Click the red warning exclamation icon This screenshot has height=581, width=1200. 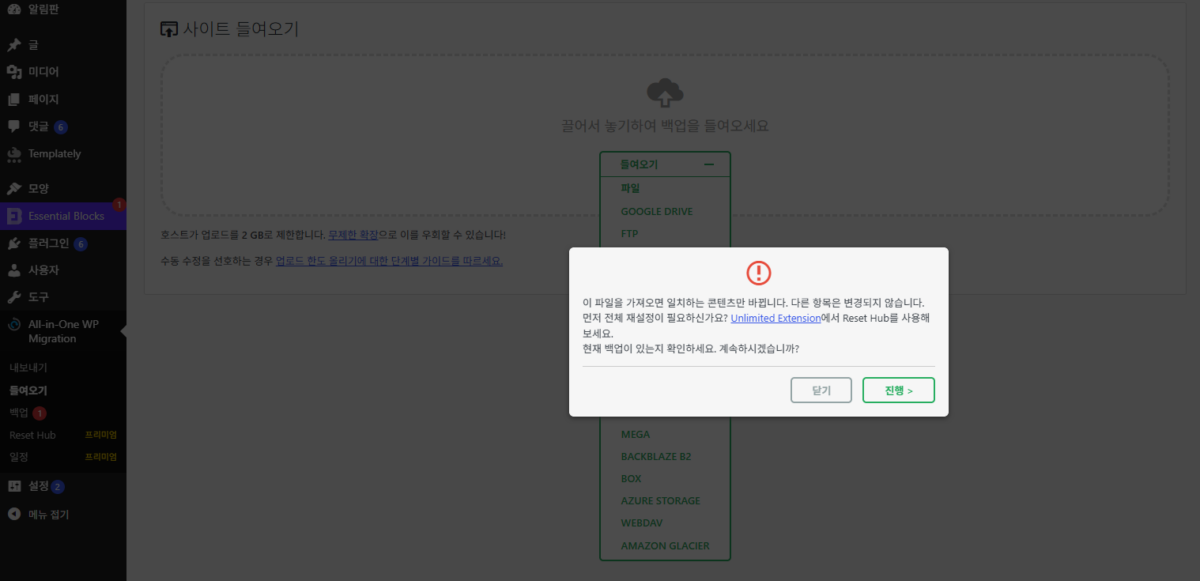point(759,272)
